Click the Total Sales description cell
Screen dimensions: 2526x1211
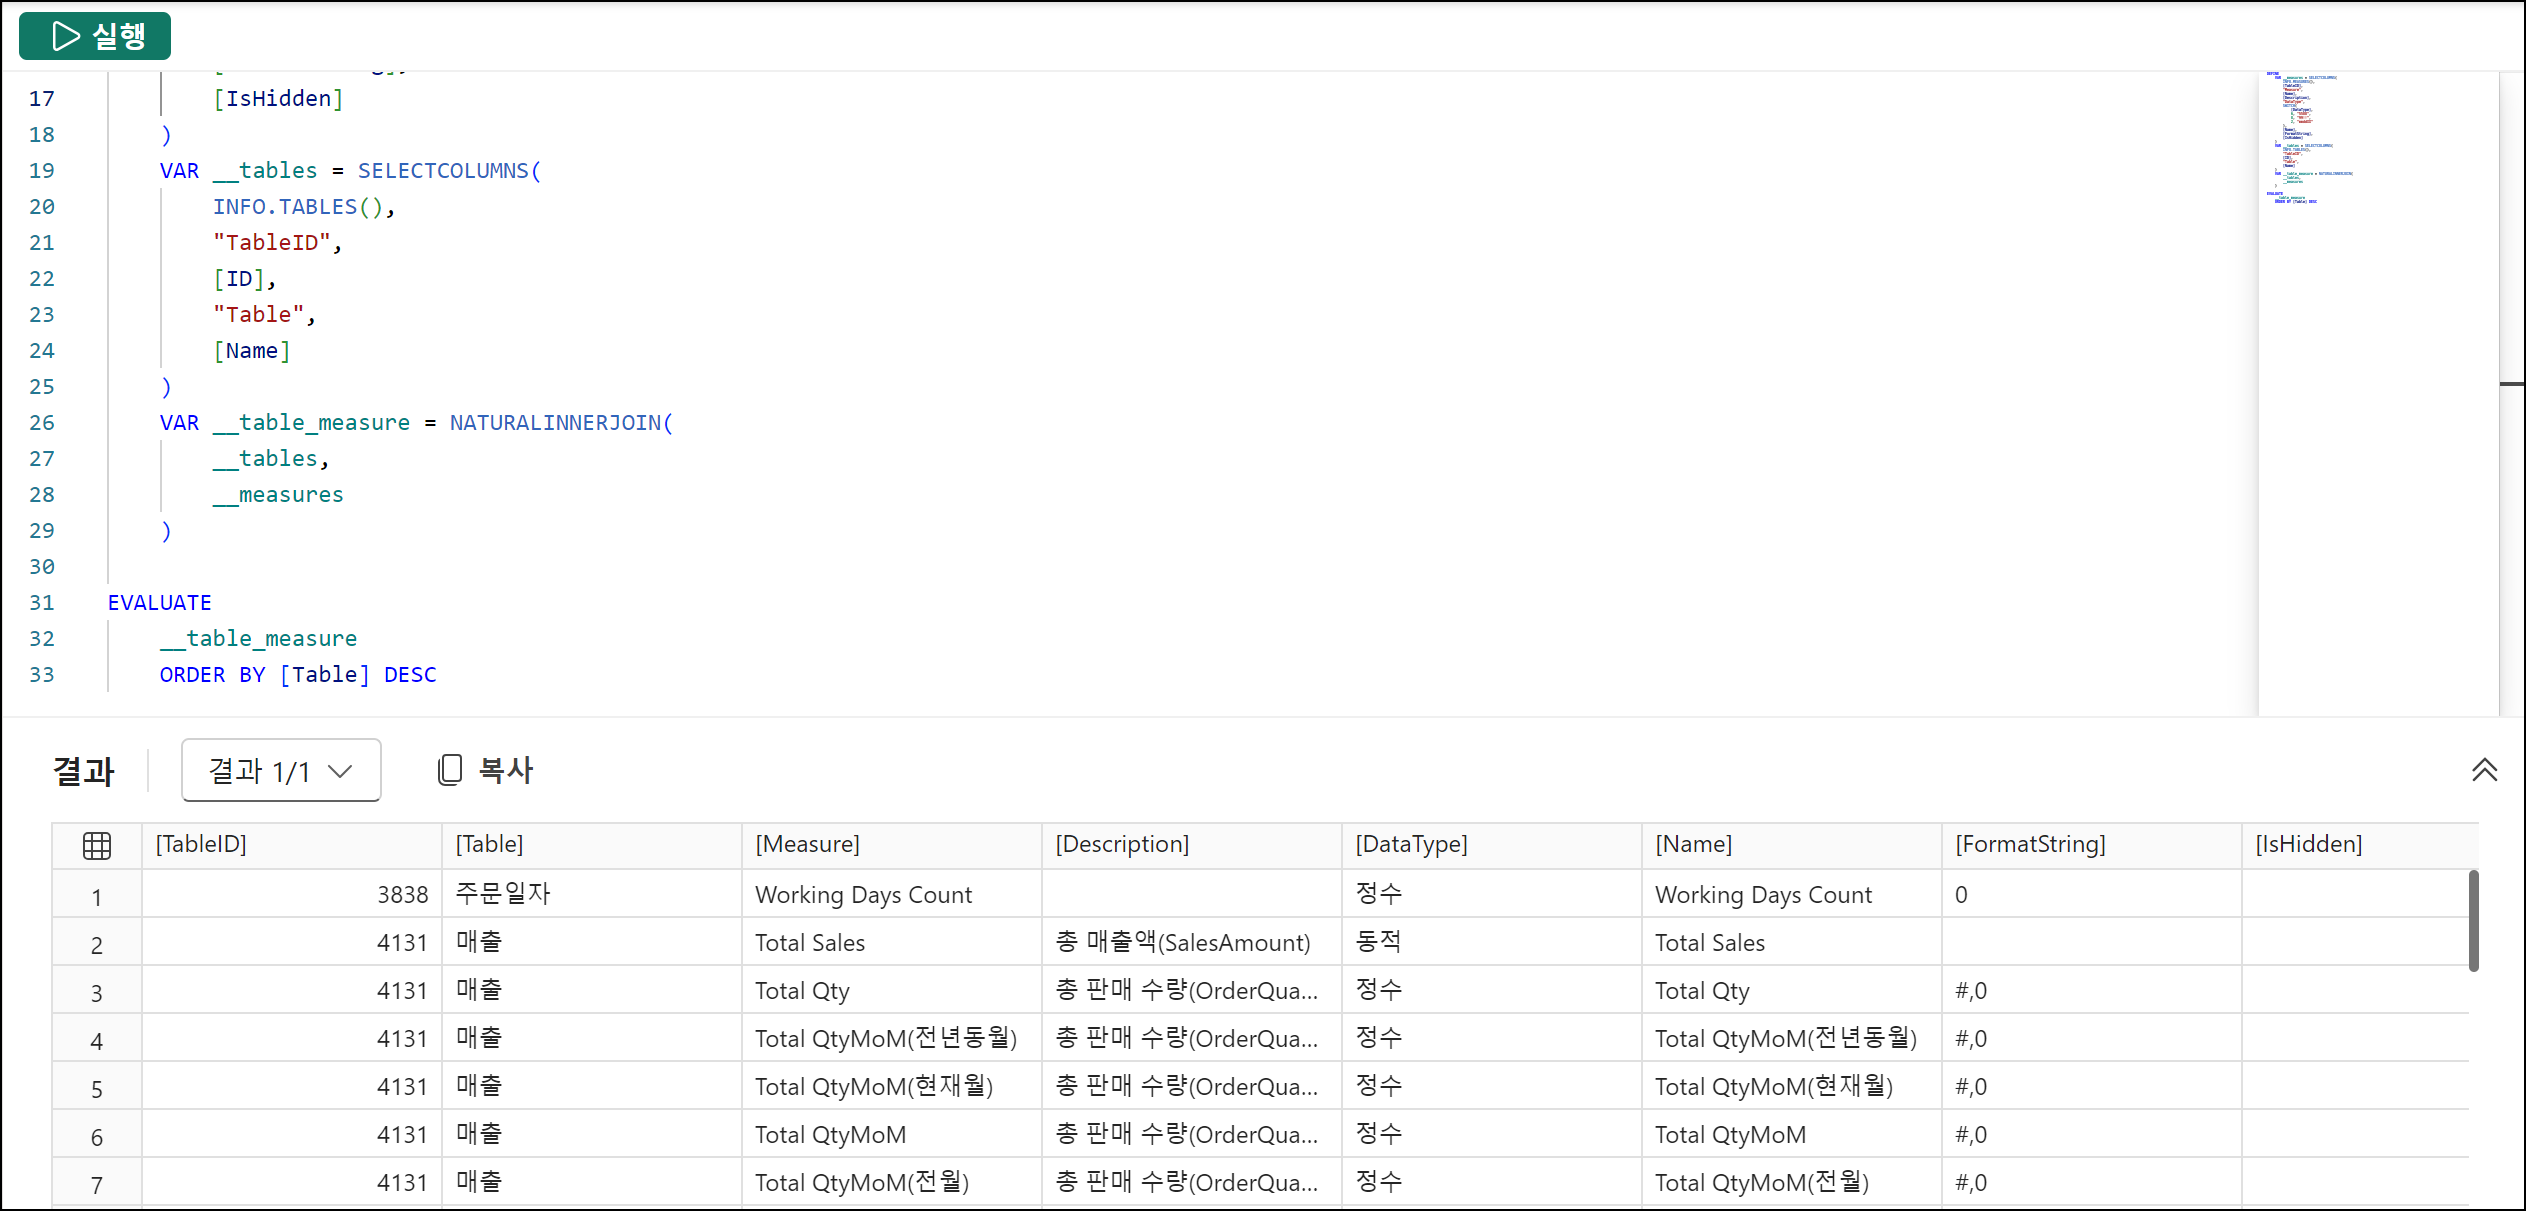1183,943
